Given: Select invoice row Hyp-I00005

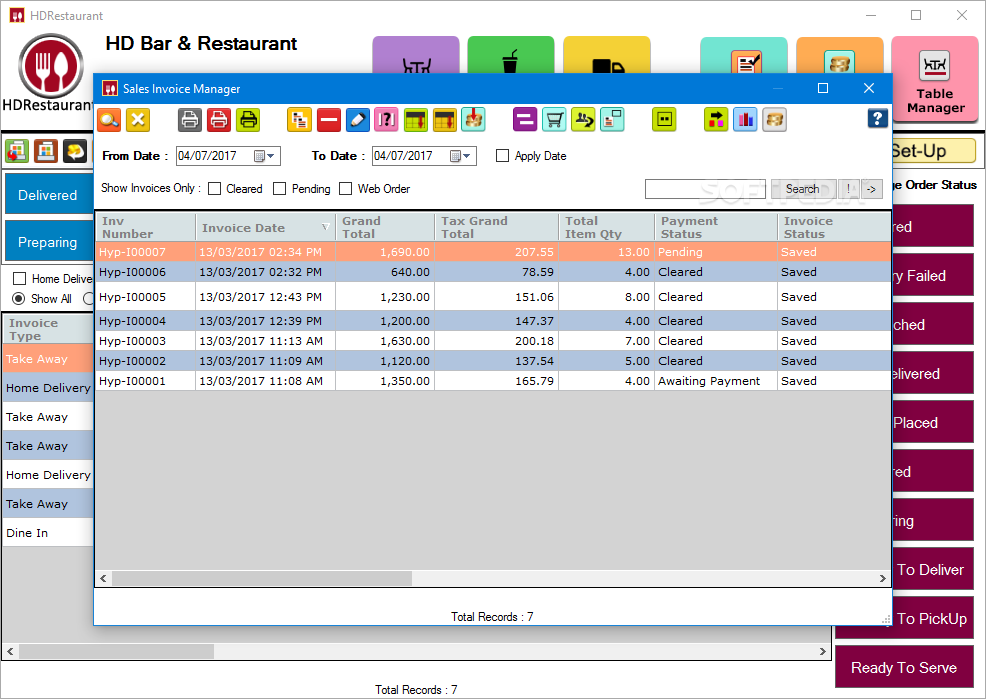Looking at the screenshot, I should coord(493,297).
